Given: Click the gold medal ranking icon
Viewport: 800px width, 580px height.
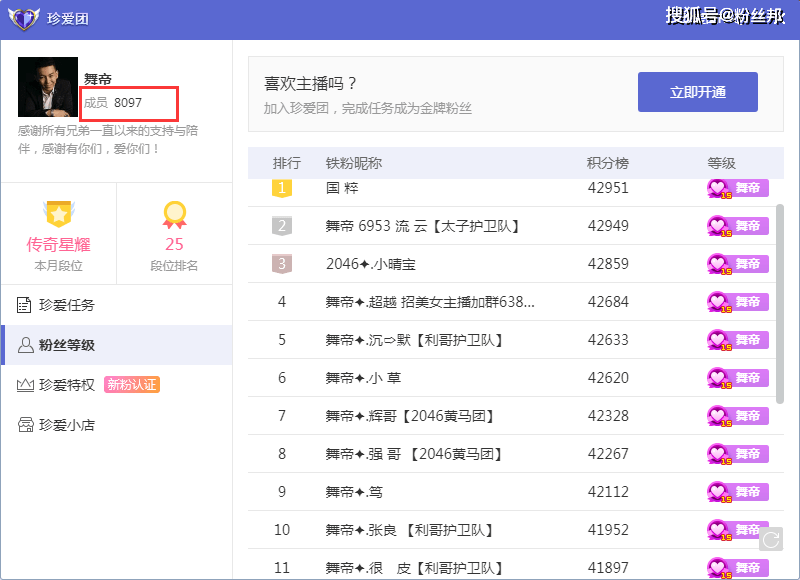Looking at the screenshot, I should pyautogui.click(x=175, y=214).
